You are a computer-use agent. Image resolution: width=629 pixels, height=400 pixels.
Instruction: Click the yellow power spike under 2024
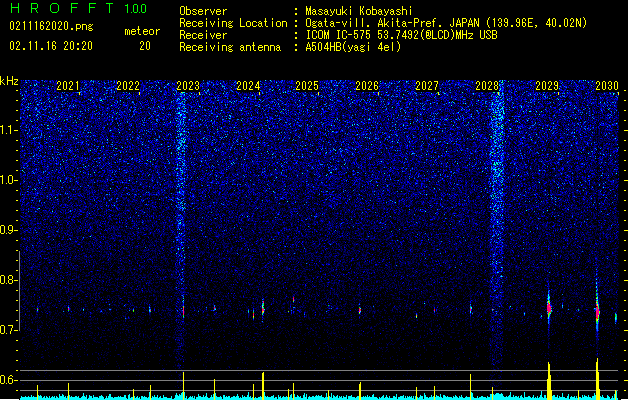point(263,385)
